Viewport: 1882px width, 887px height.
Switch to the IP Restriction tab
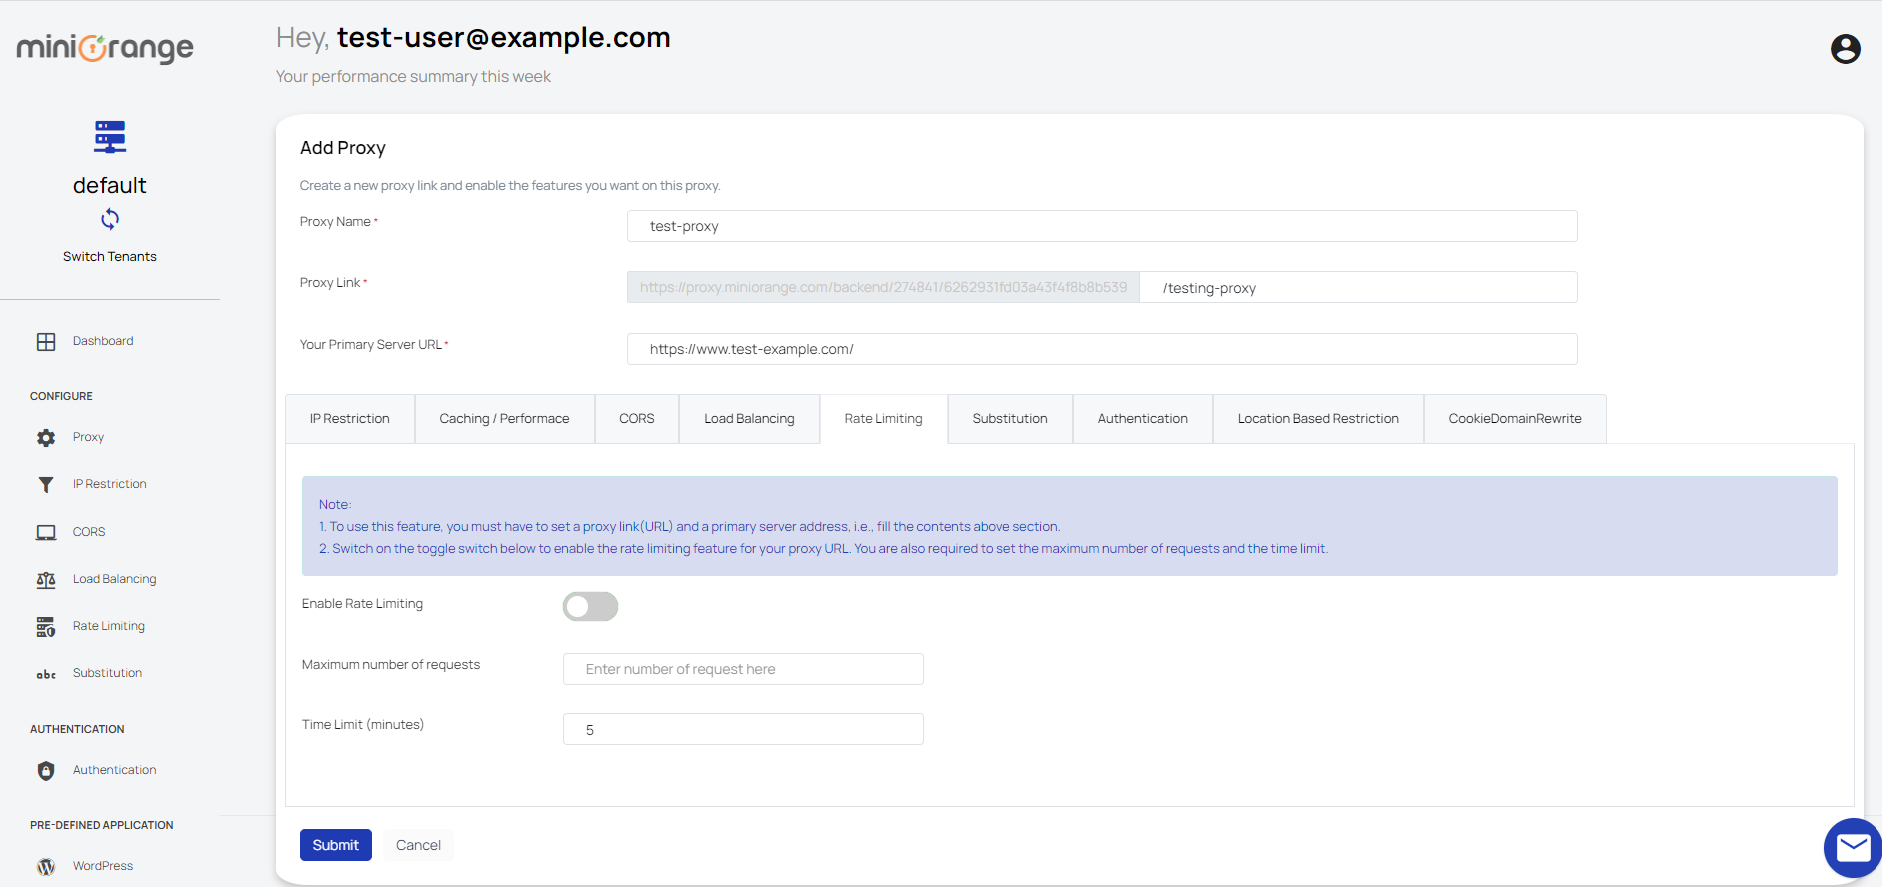350,419
